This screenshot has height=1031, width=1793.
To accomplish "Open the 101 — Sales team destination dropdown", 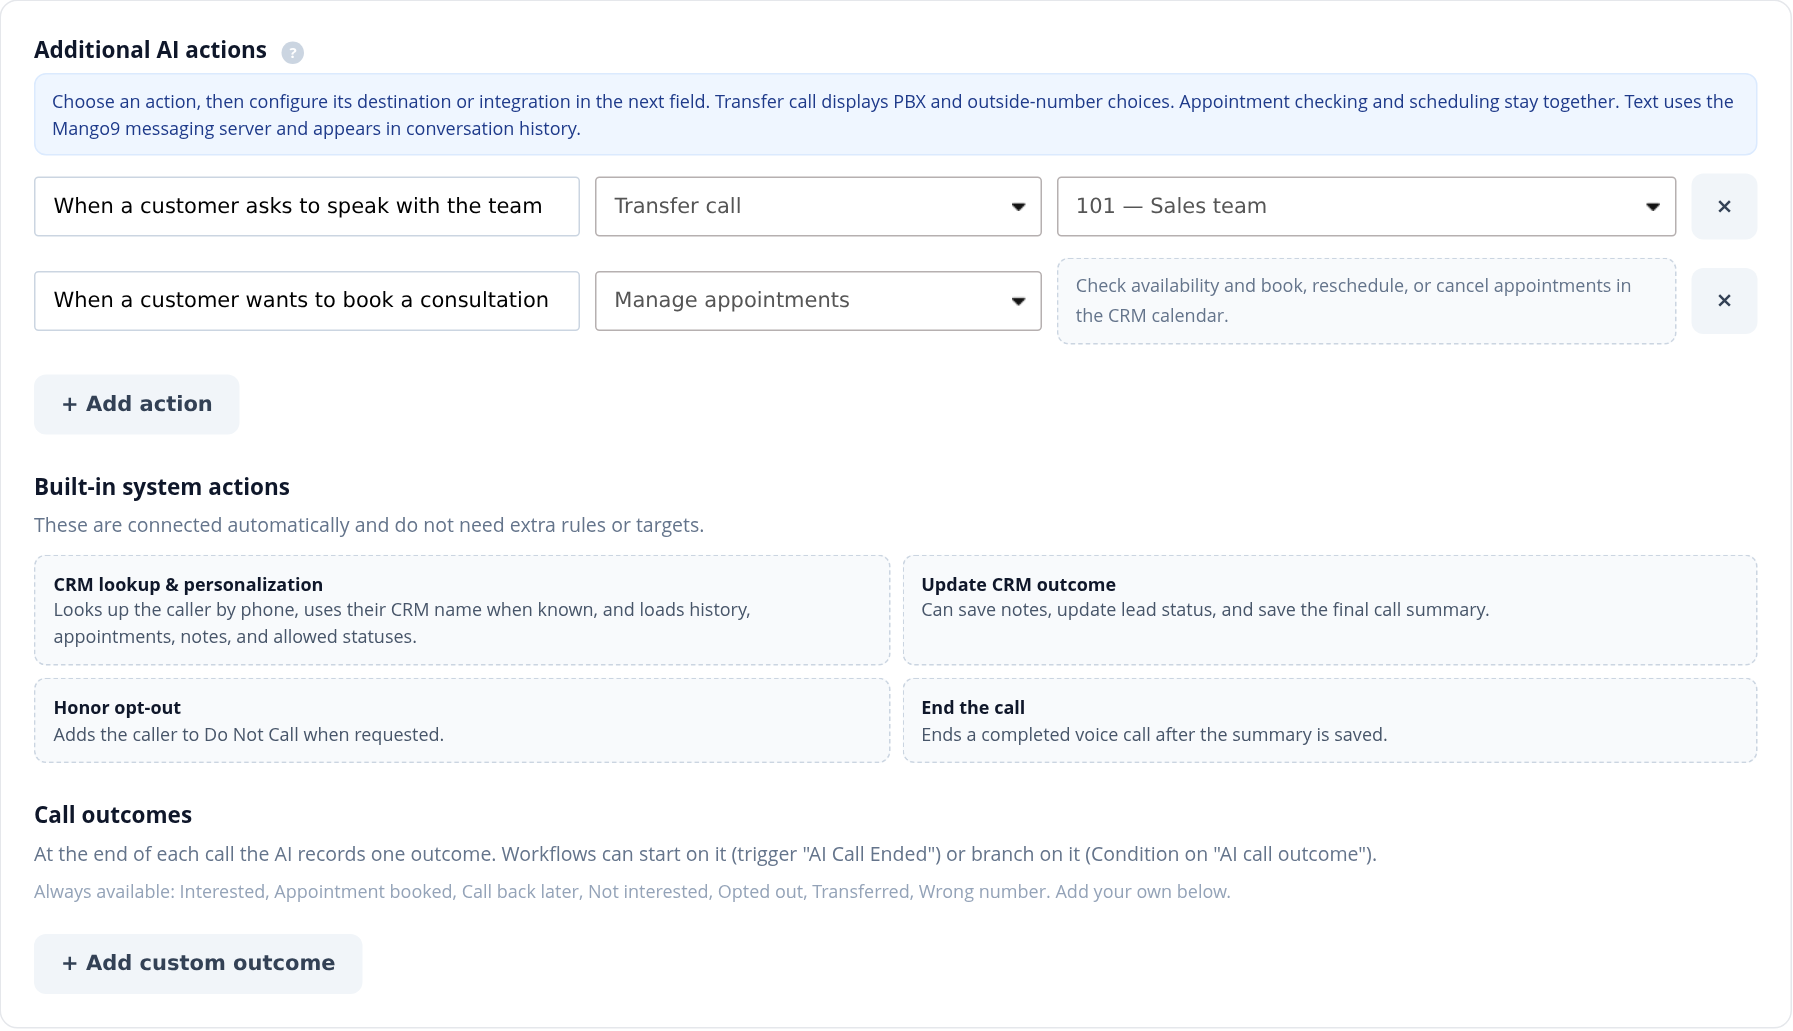I will click(1366, 206).
